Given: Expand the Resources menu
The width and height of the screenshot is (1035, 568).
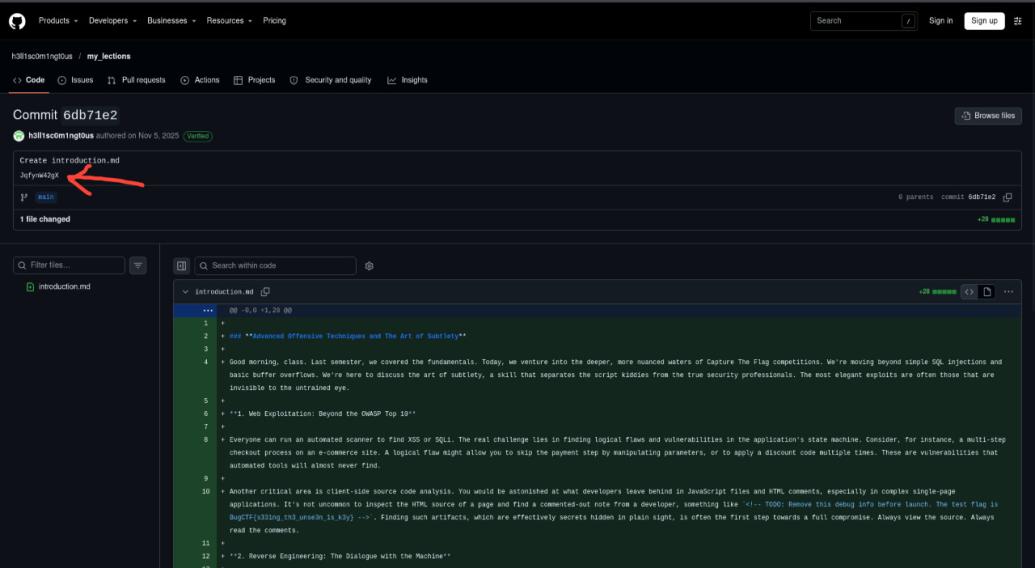Looking at the screenshot, I should pyautogui.click(x=229, y=20).
